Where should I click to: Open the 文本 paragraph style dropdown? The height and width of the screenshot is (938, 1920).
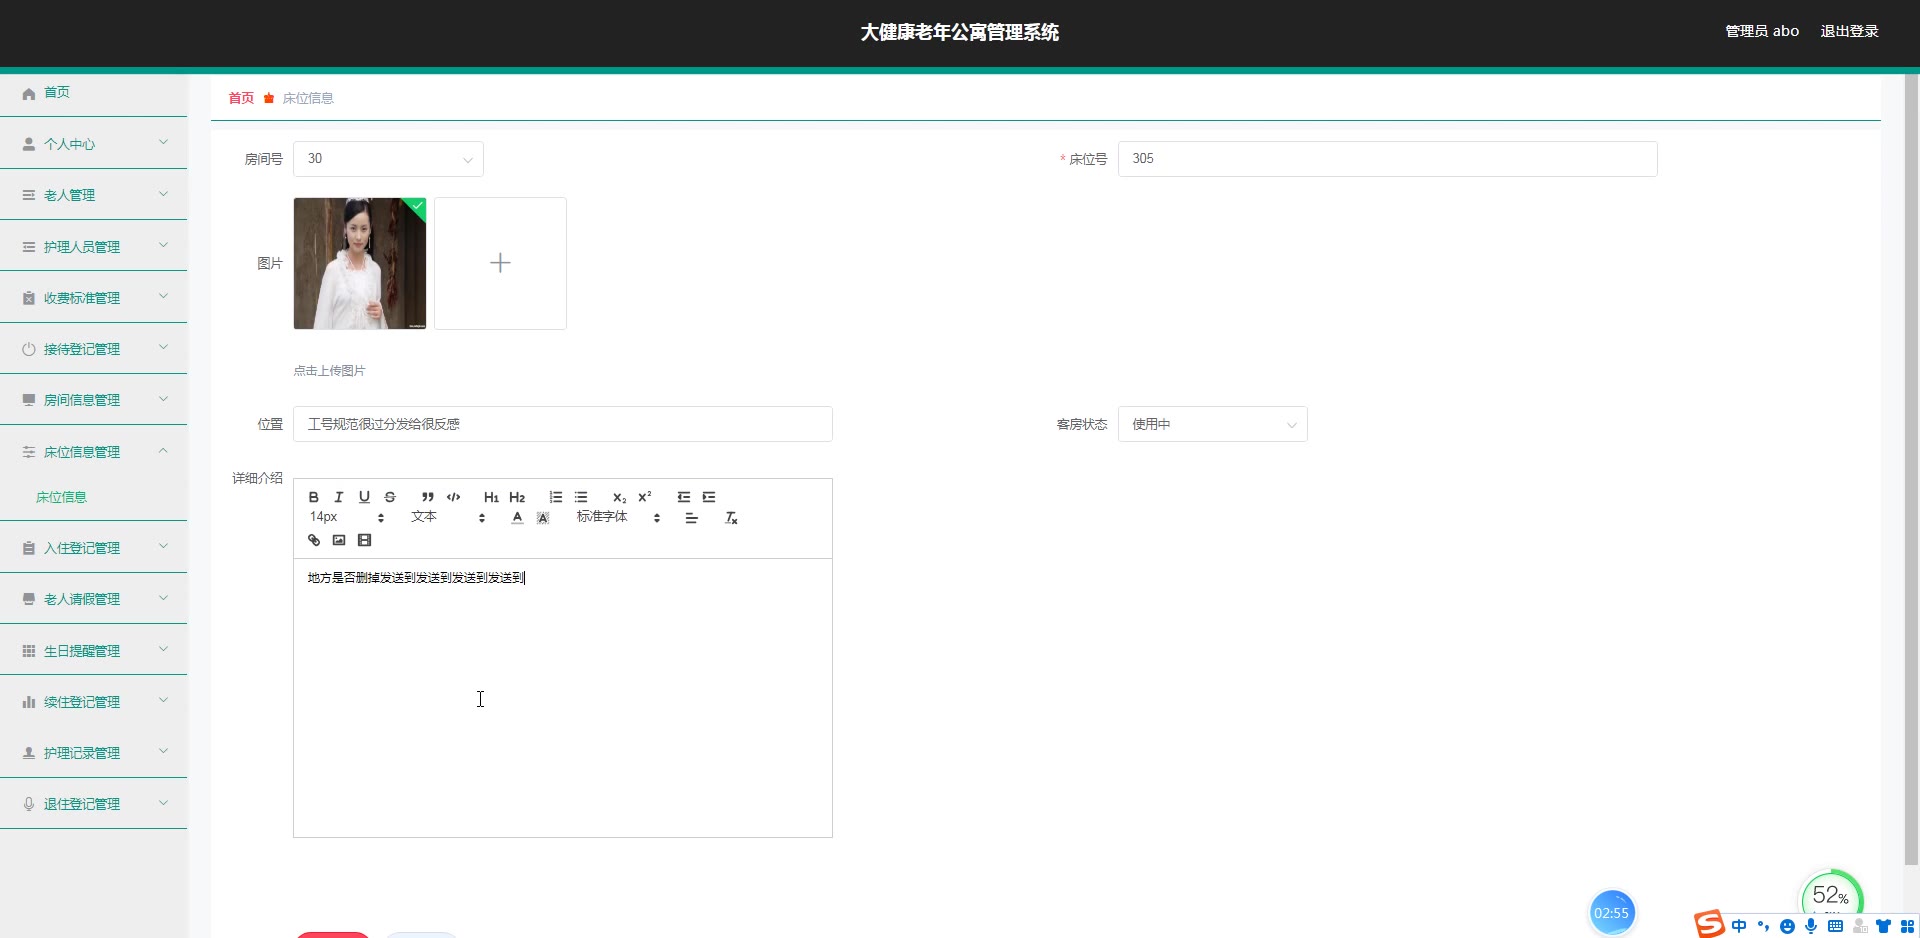[x=448, y=517]
